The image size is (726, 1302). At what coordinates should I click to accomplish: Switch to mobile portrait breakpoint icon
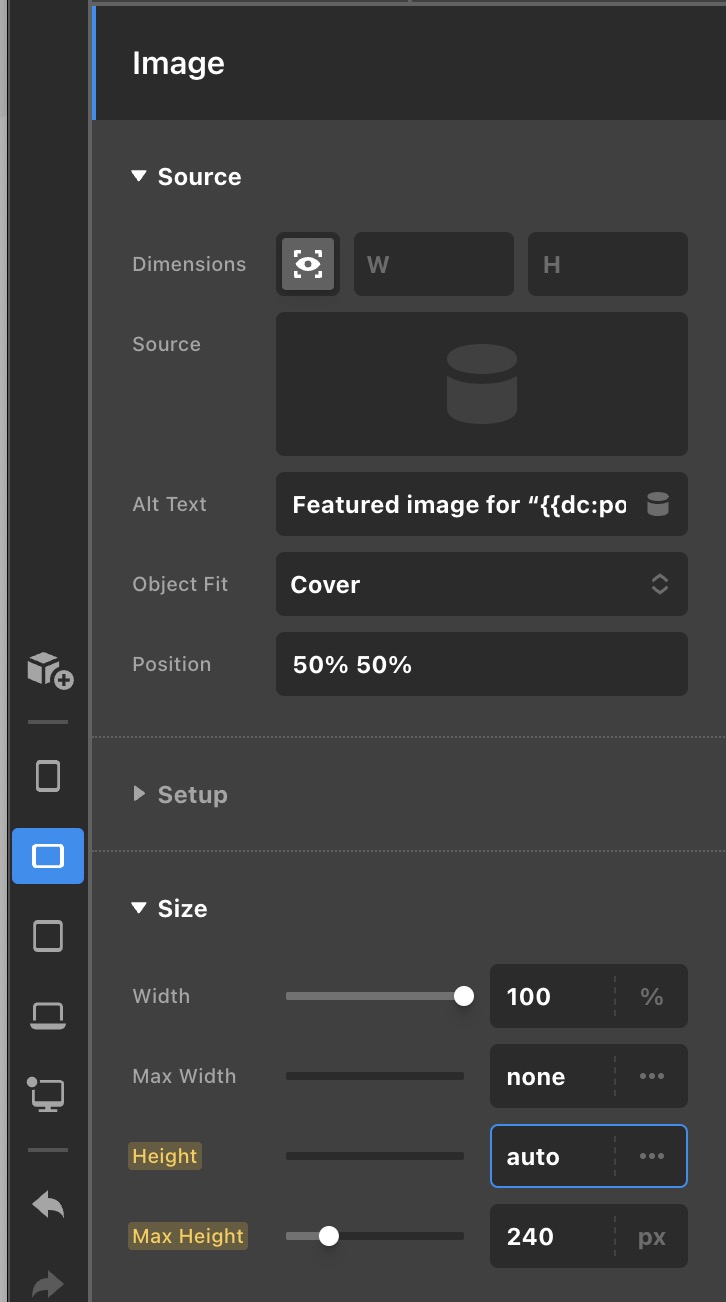point(48,776)
